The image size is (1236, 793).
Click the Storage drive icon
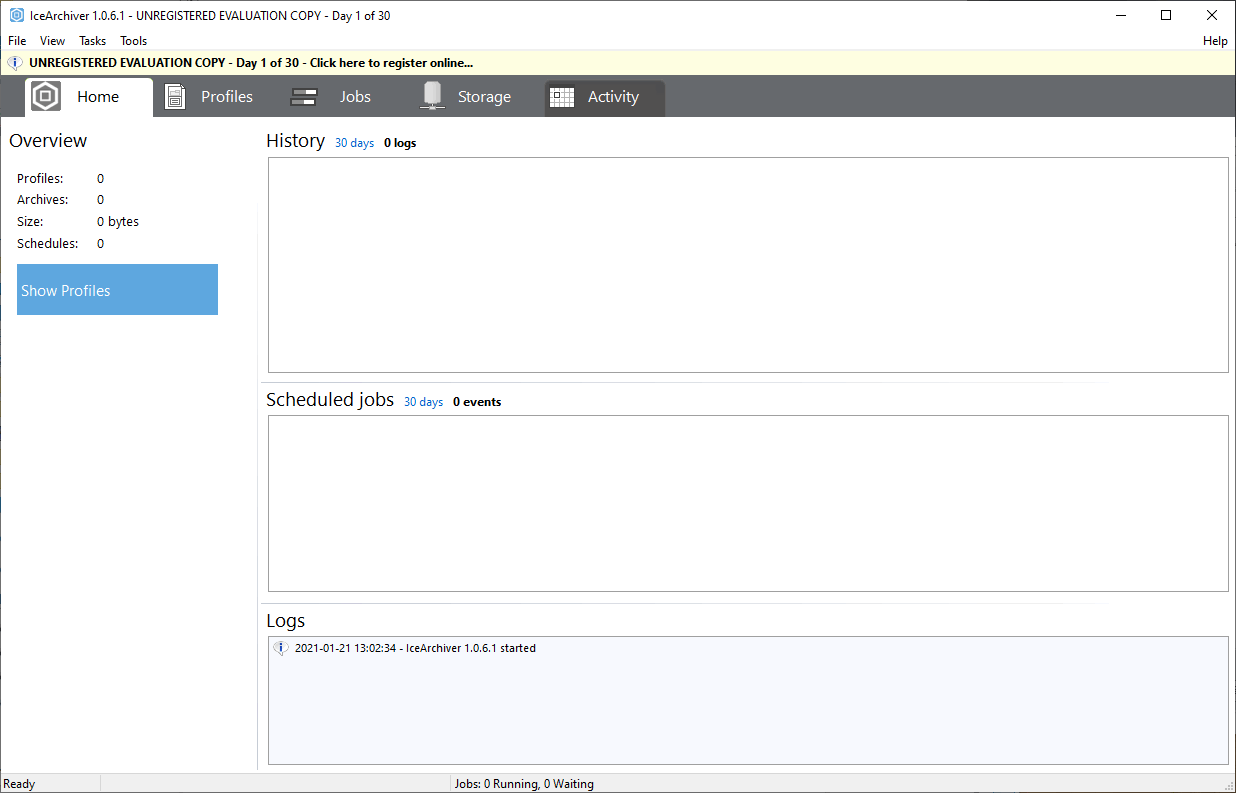pos(432,96)
